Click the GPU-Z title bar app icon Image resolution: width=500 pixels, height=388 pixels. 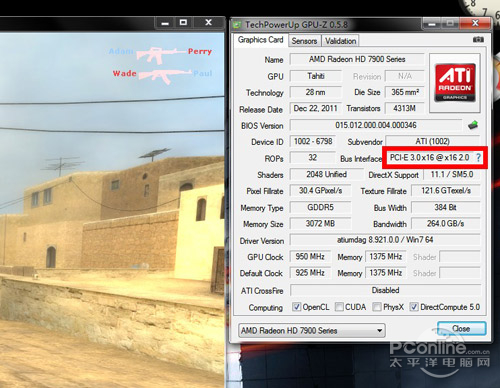pyautogui.click(x=237, y=25)
